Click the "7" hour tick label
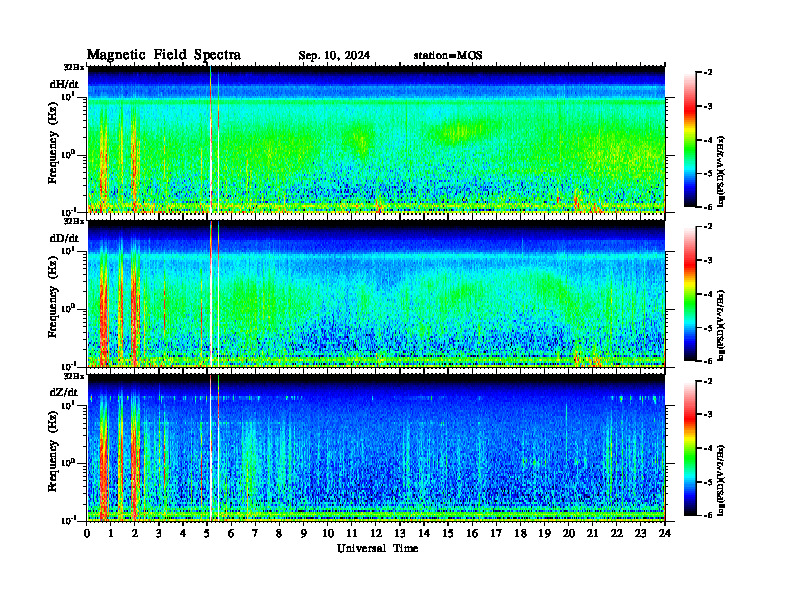The image size is (792, 612). [x=255, y=533]
